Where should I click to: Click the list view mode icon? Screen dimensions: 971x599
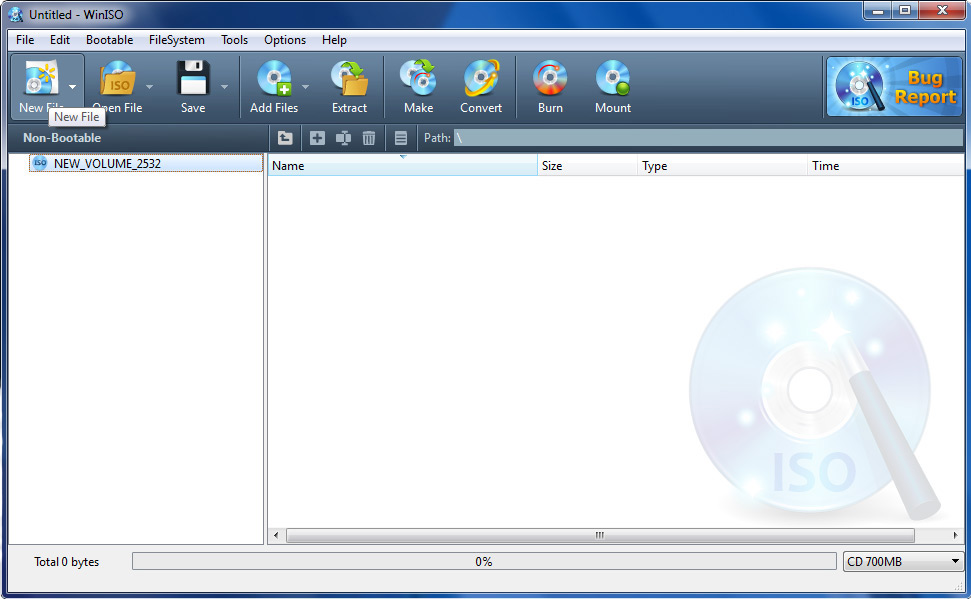click(x=401, y=138)
